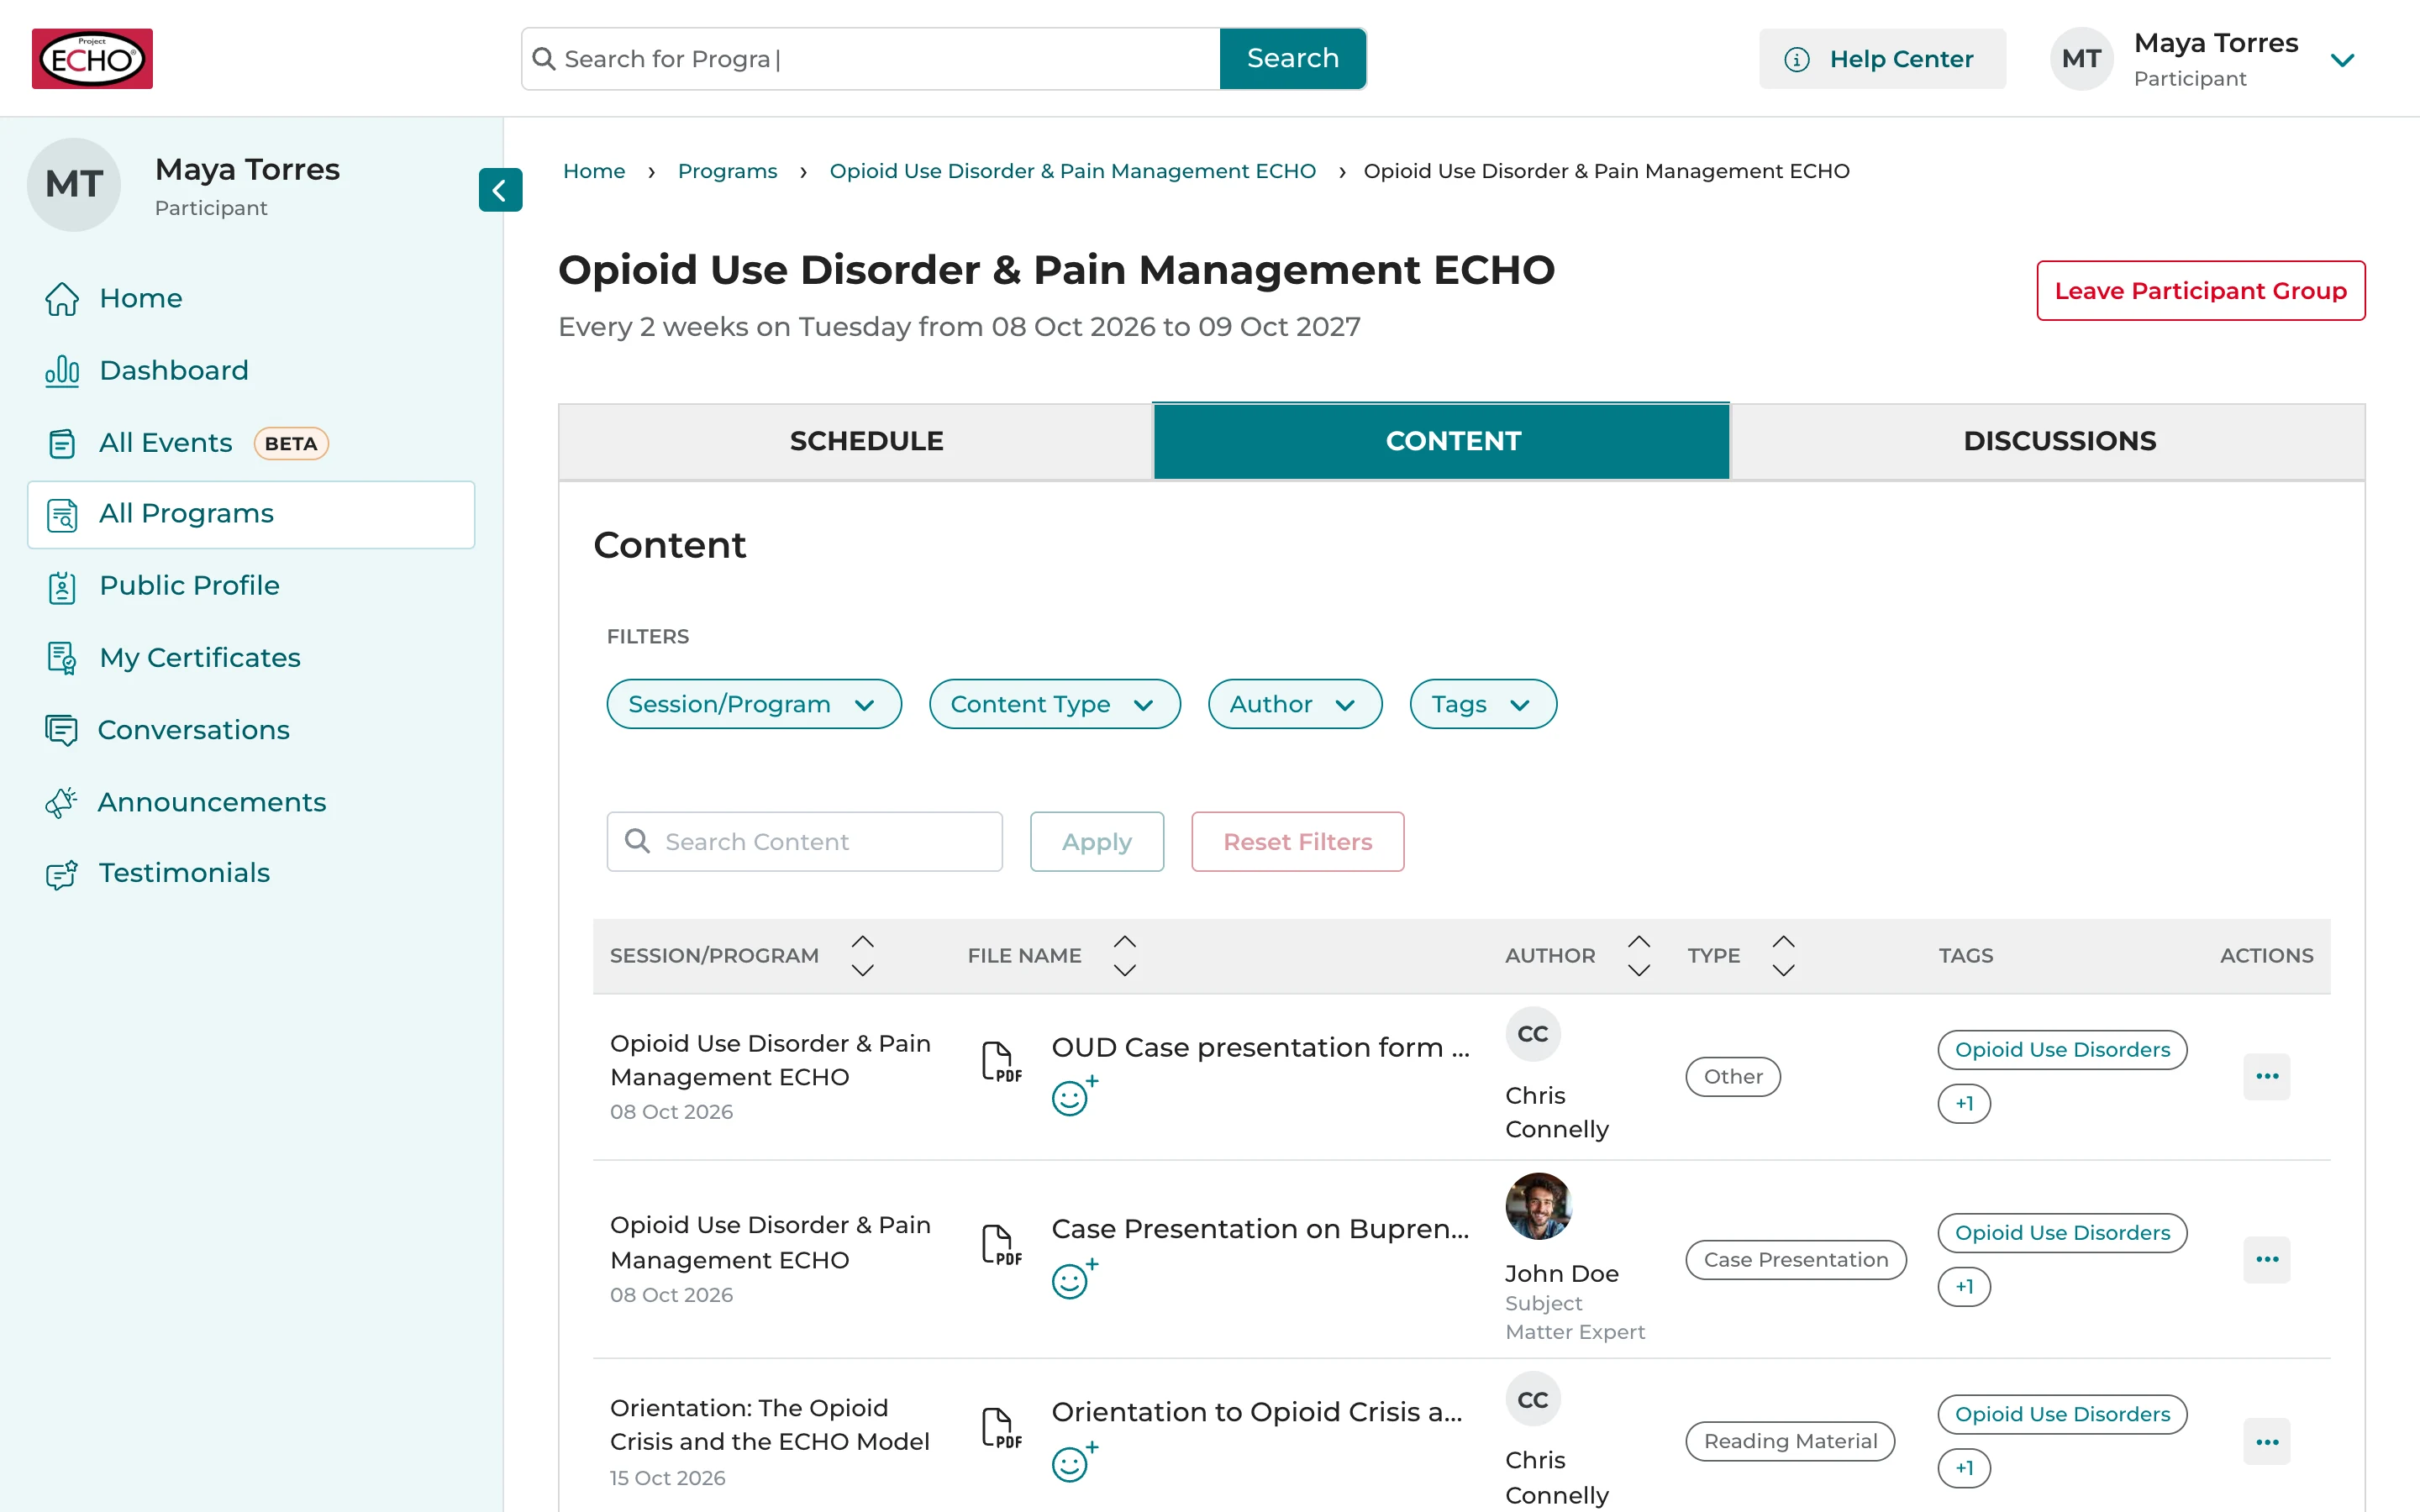Screen dimensions: 2420x1512
Task: Click the teal Search button
Action: tap(1292, 58)
